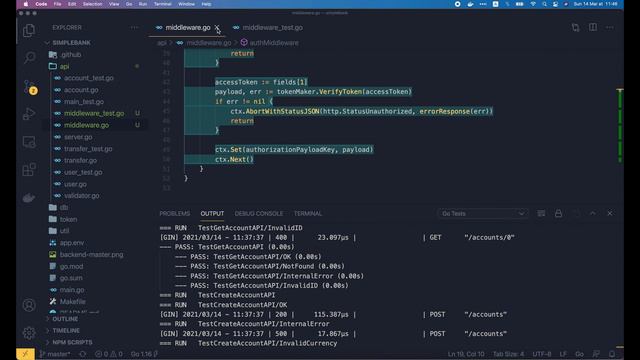Viewport: 640px width, 360px height.
Task: Open the Manage gear icon
Action: click(29, 333)
